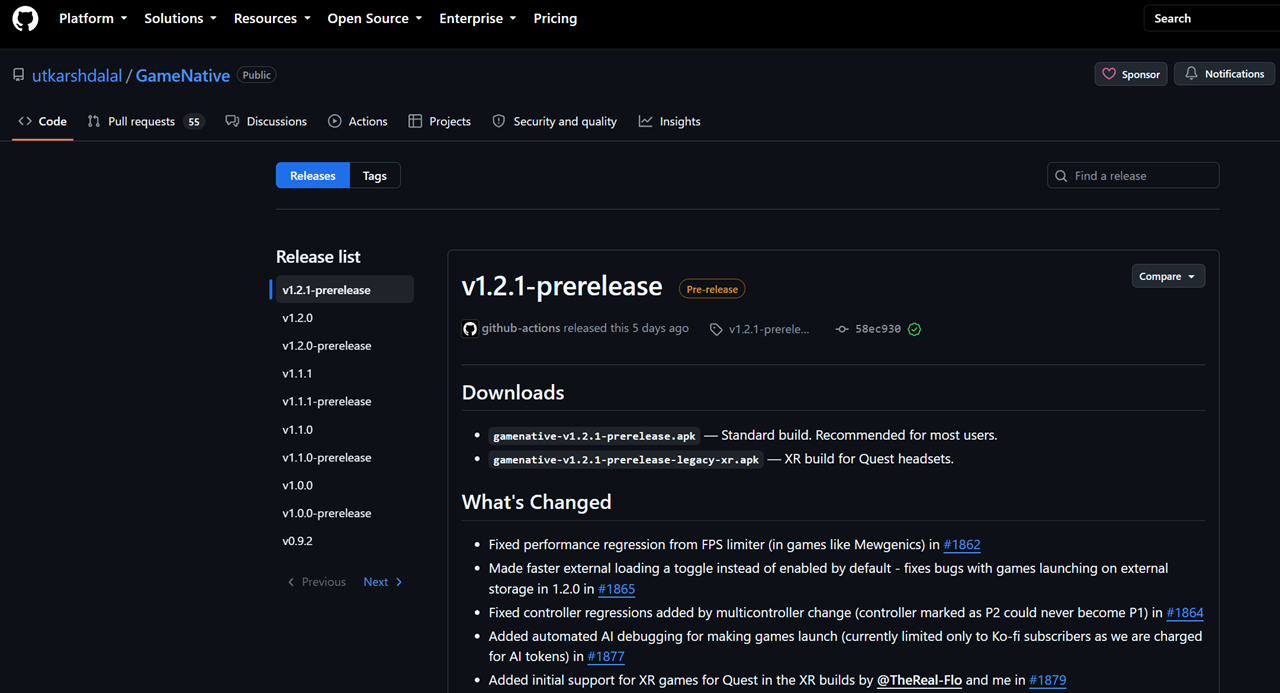Click the Notifications button
The width and height of the screenshot is (1280, 693).
(x=1224, y=74)
